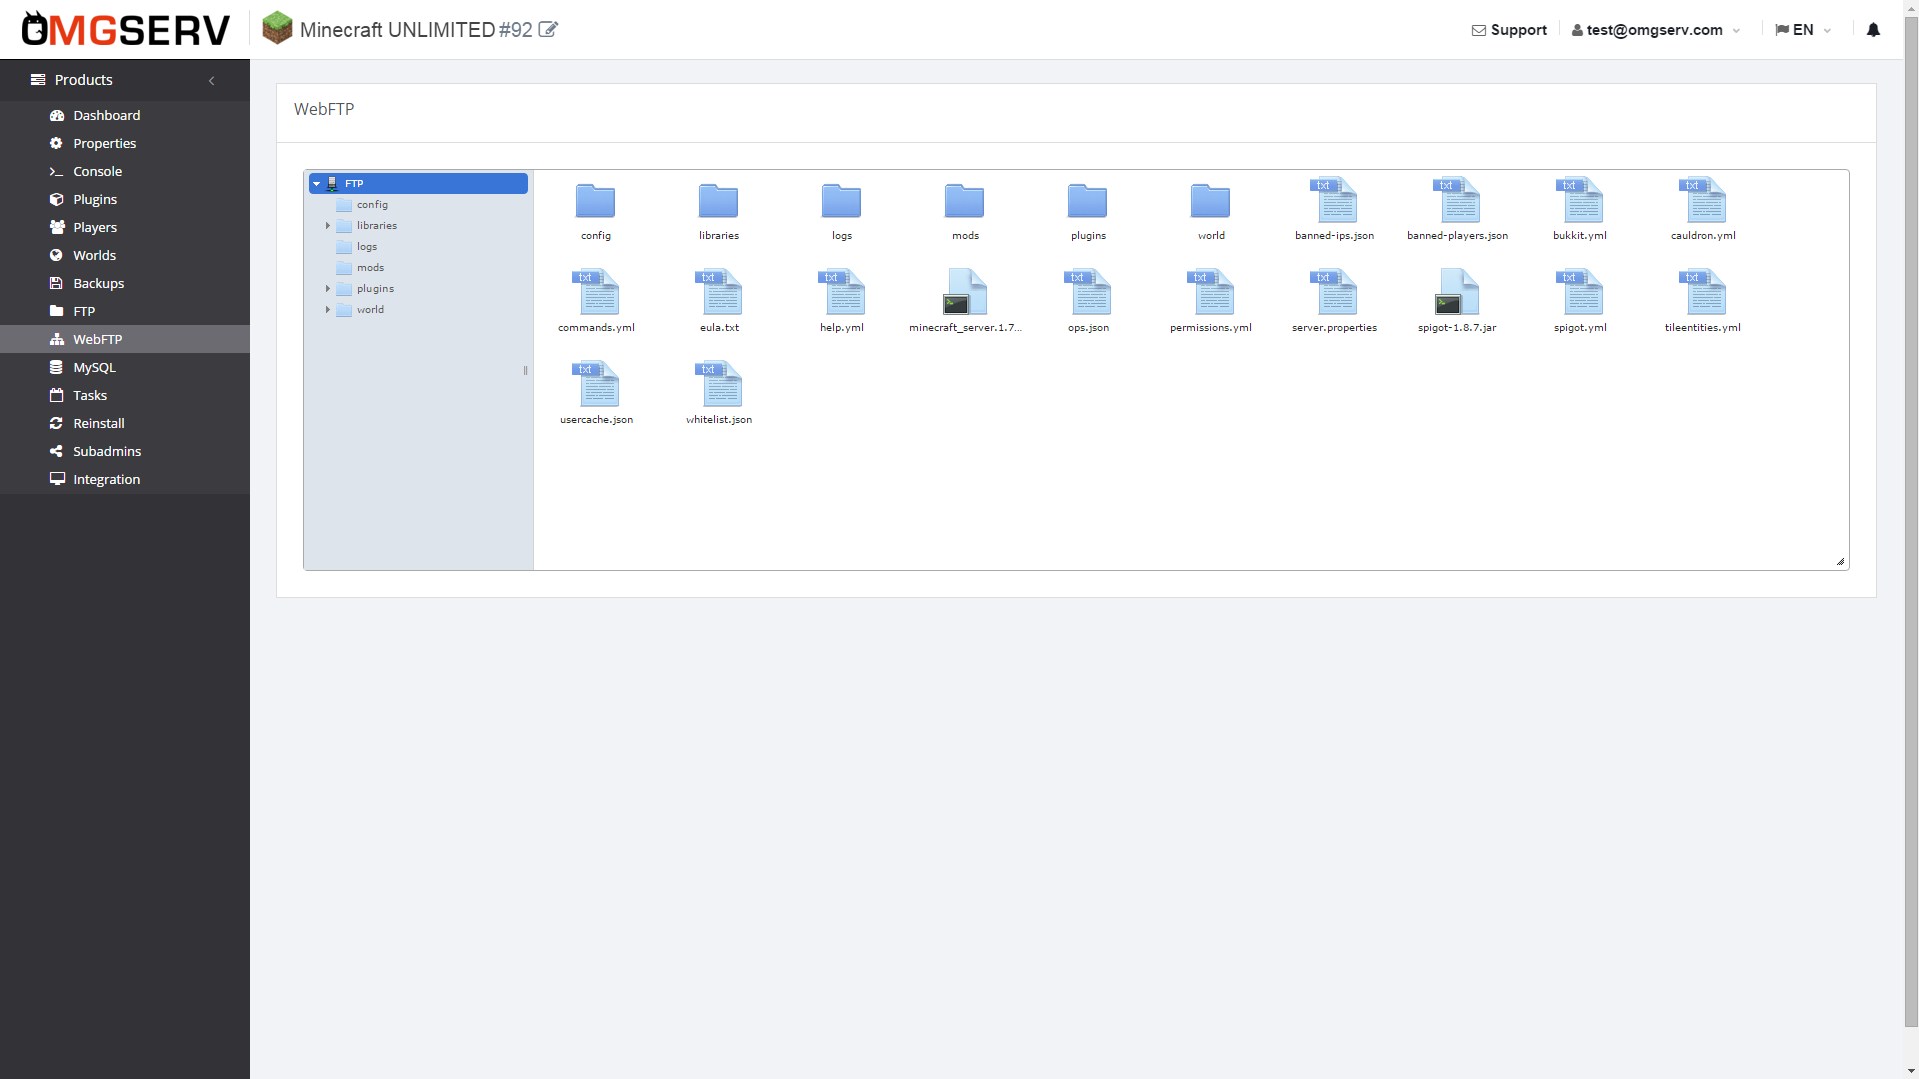Screen dimensions: 1919x1079
Task: Select the tileentities.yml file icon
Action: 1703,292
